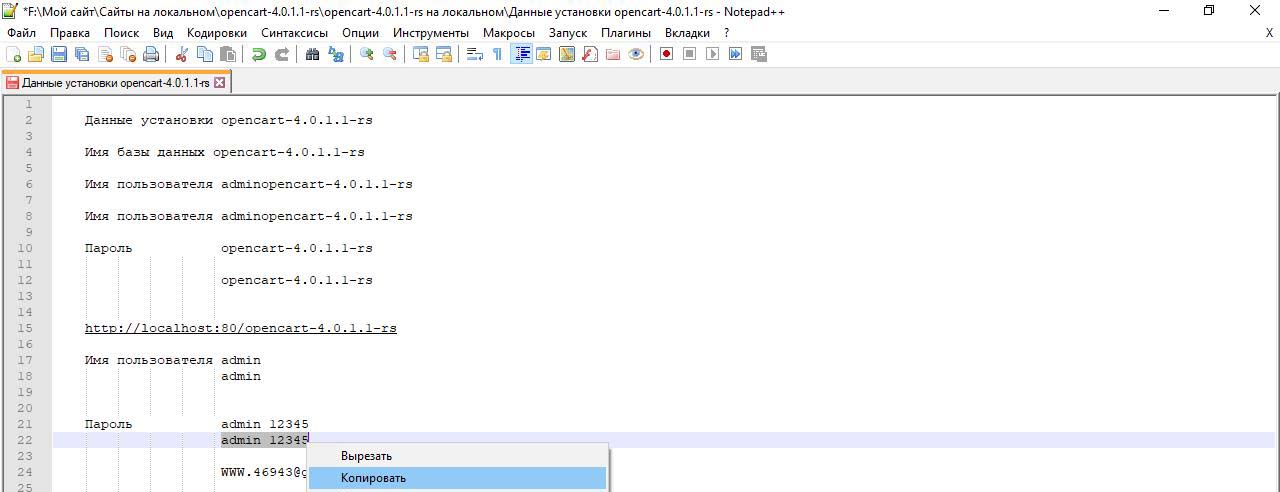
Task: Click the Save file floppy icon
Action: [59, 54]
